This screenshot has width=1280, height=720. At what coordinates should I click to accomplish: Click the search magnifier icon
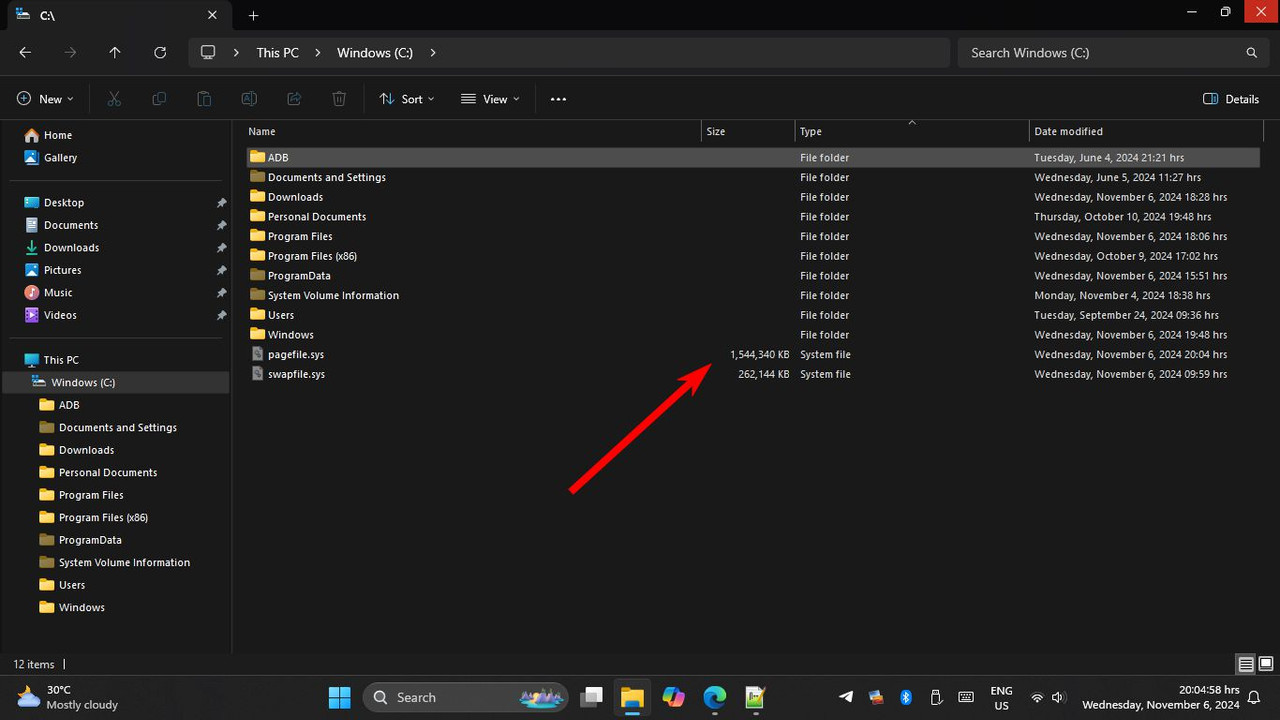pyautogui.click(x=1251, y=53)
